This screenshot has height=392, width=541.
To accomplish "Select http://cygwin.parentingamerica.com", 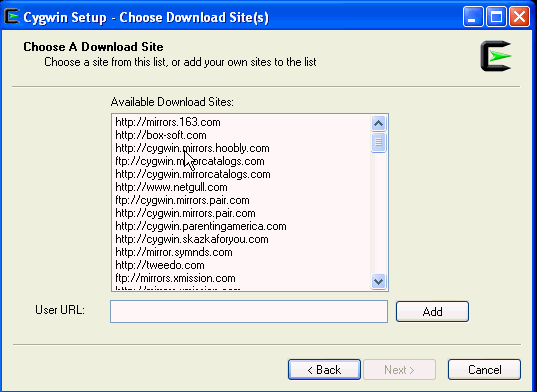I will click(x=201, y=226).
